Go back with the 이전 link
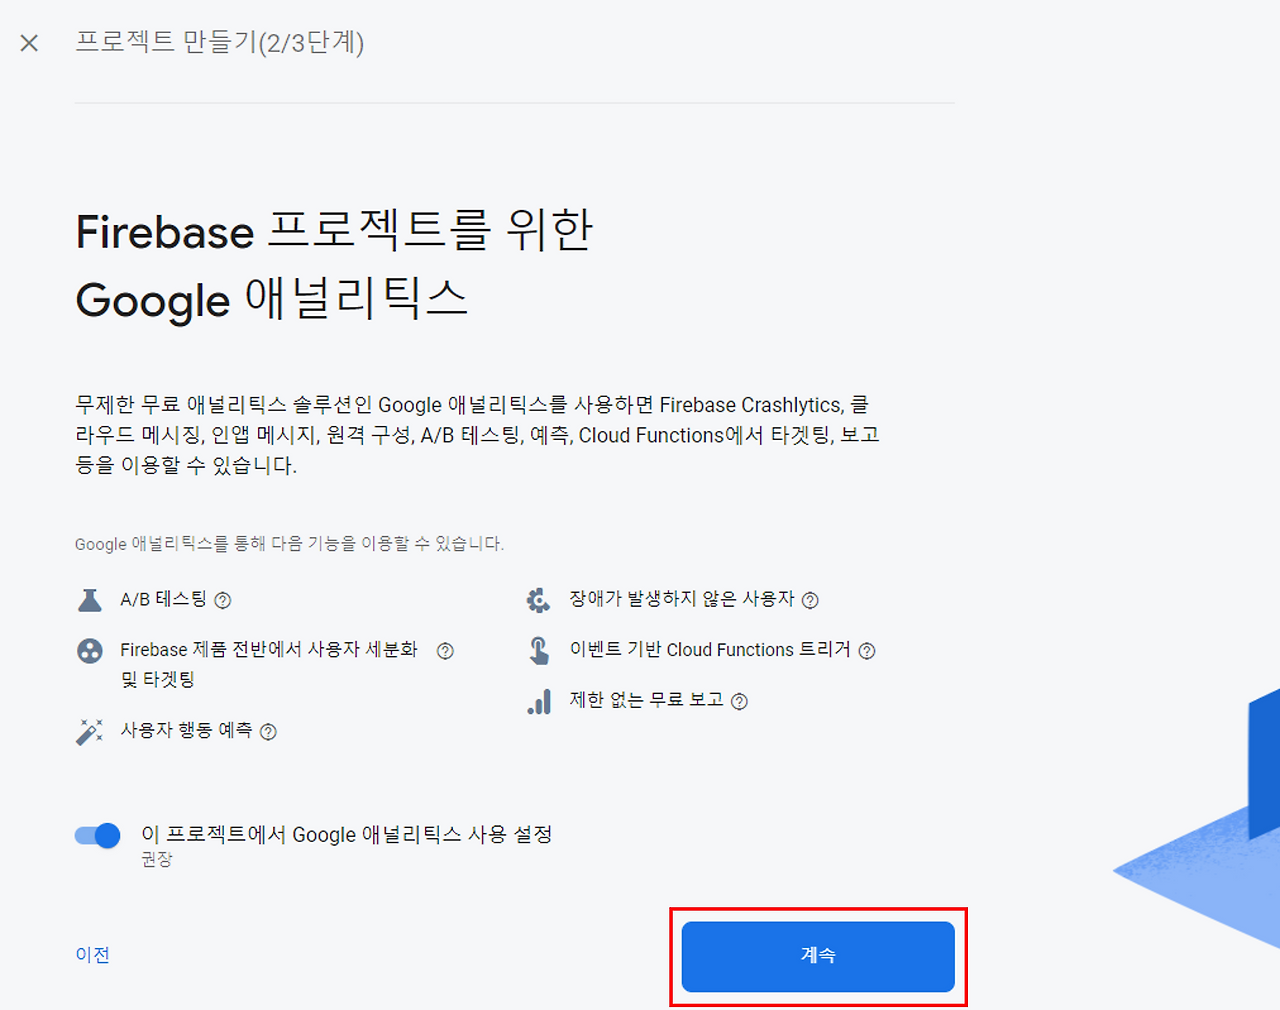The image size is (1280, 1010). click(93, 955)
